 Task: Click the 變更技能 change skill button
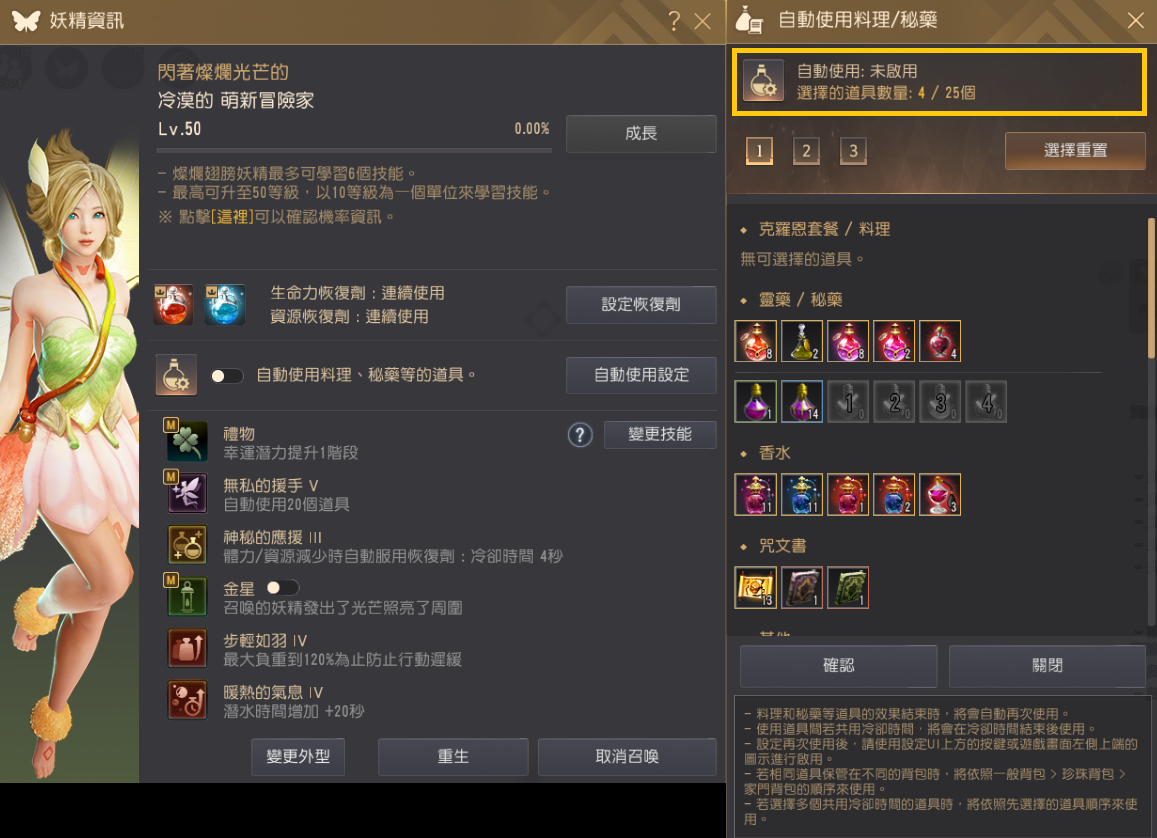click(660, 434)
